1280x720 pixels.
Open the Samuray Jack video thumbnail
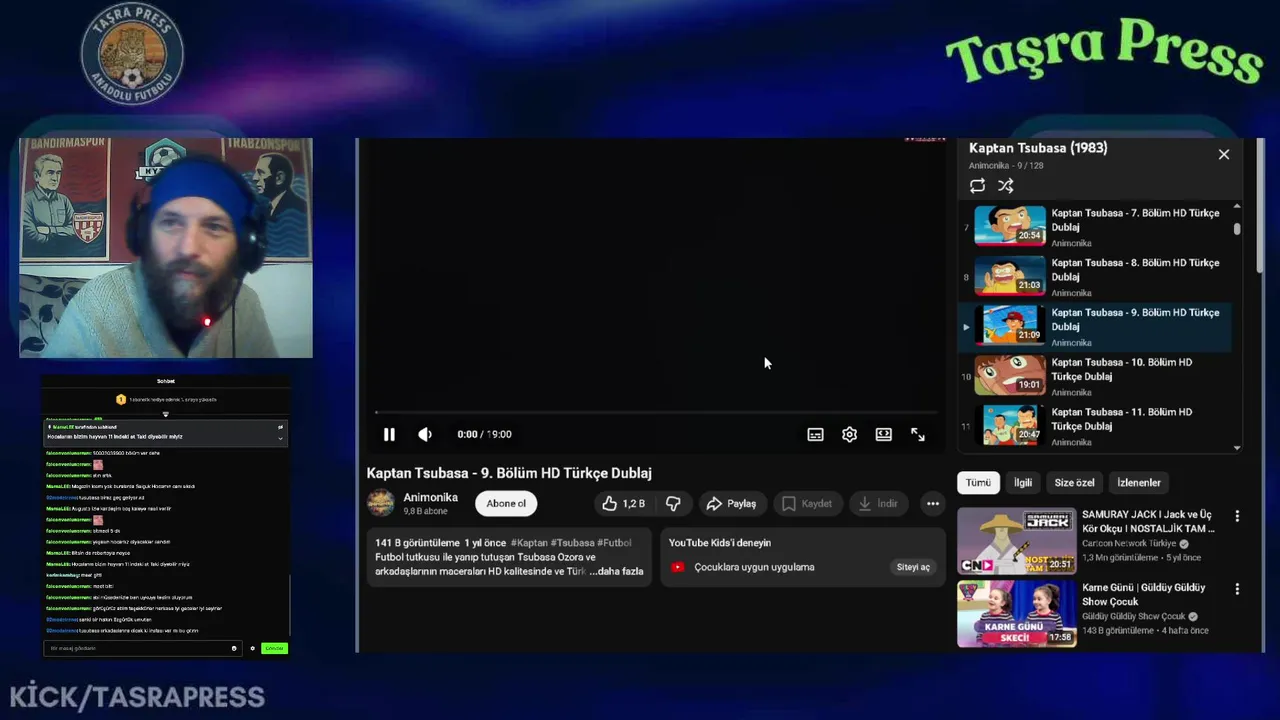coord(1016,541)
